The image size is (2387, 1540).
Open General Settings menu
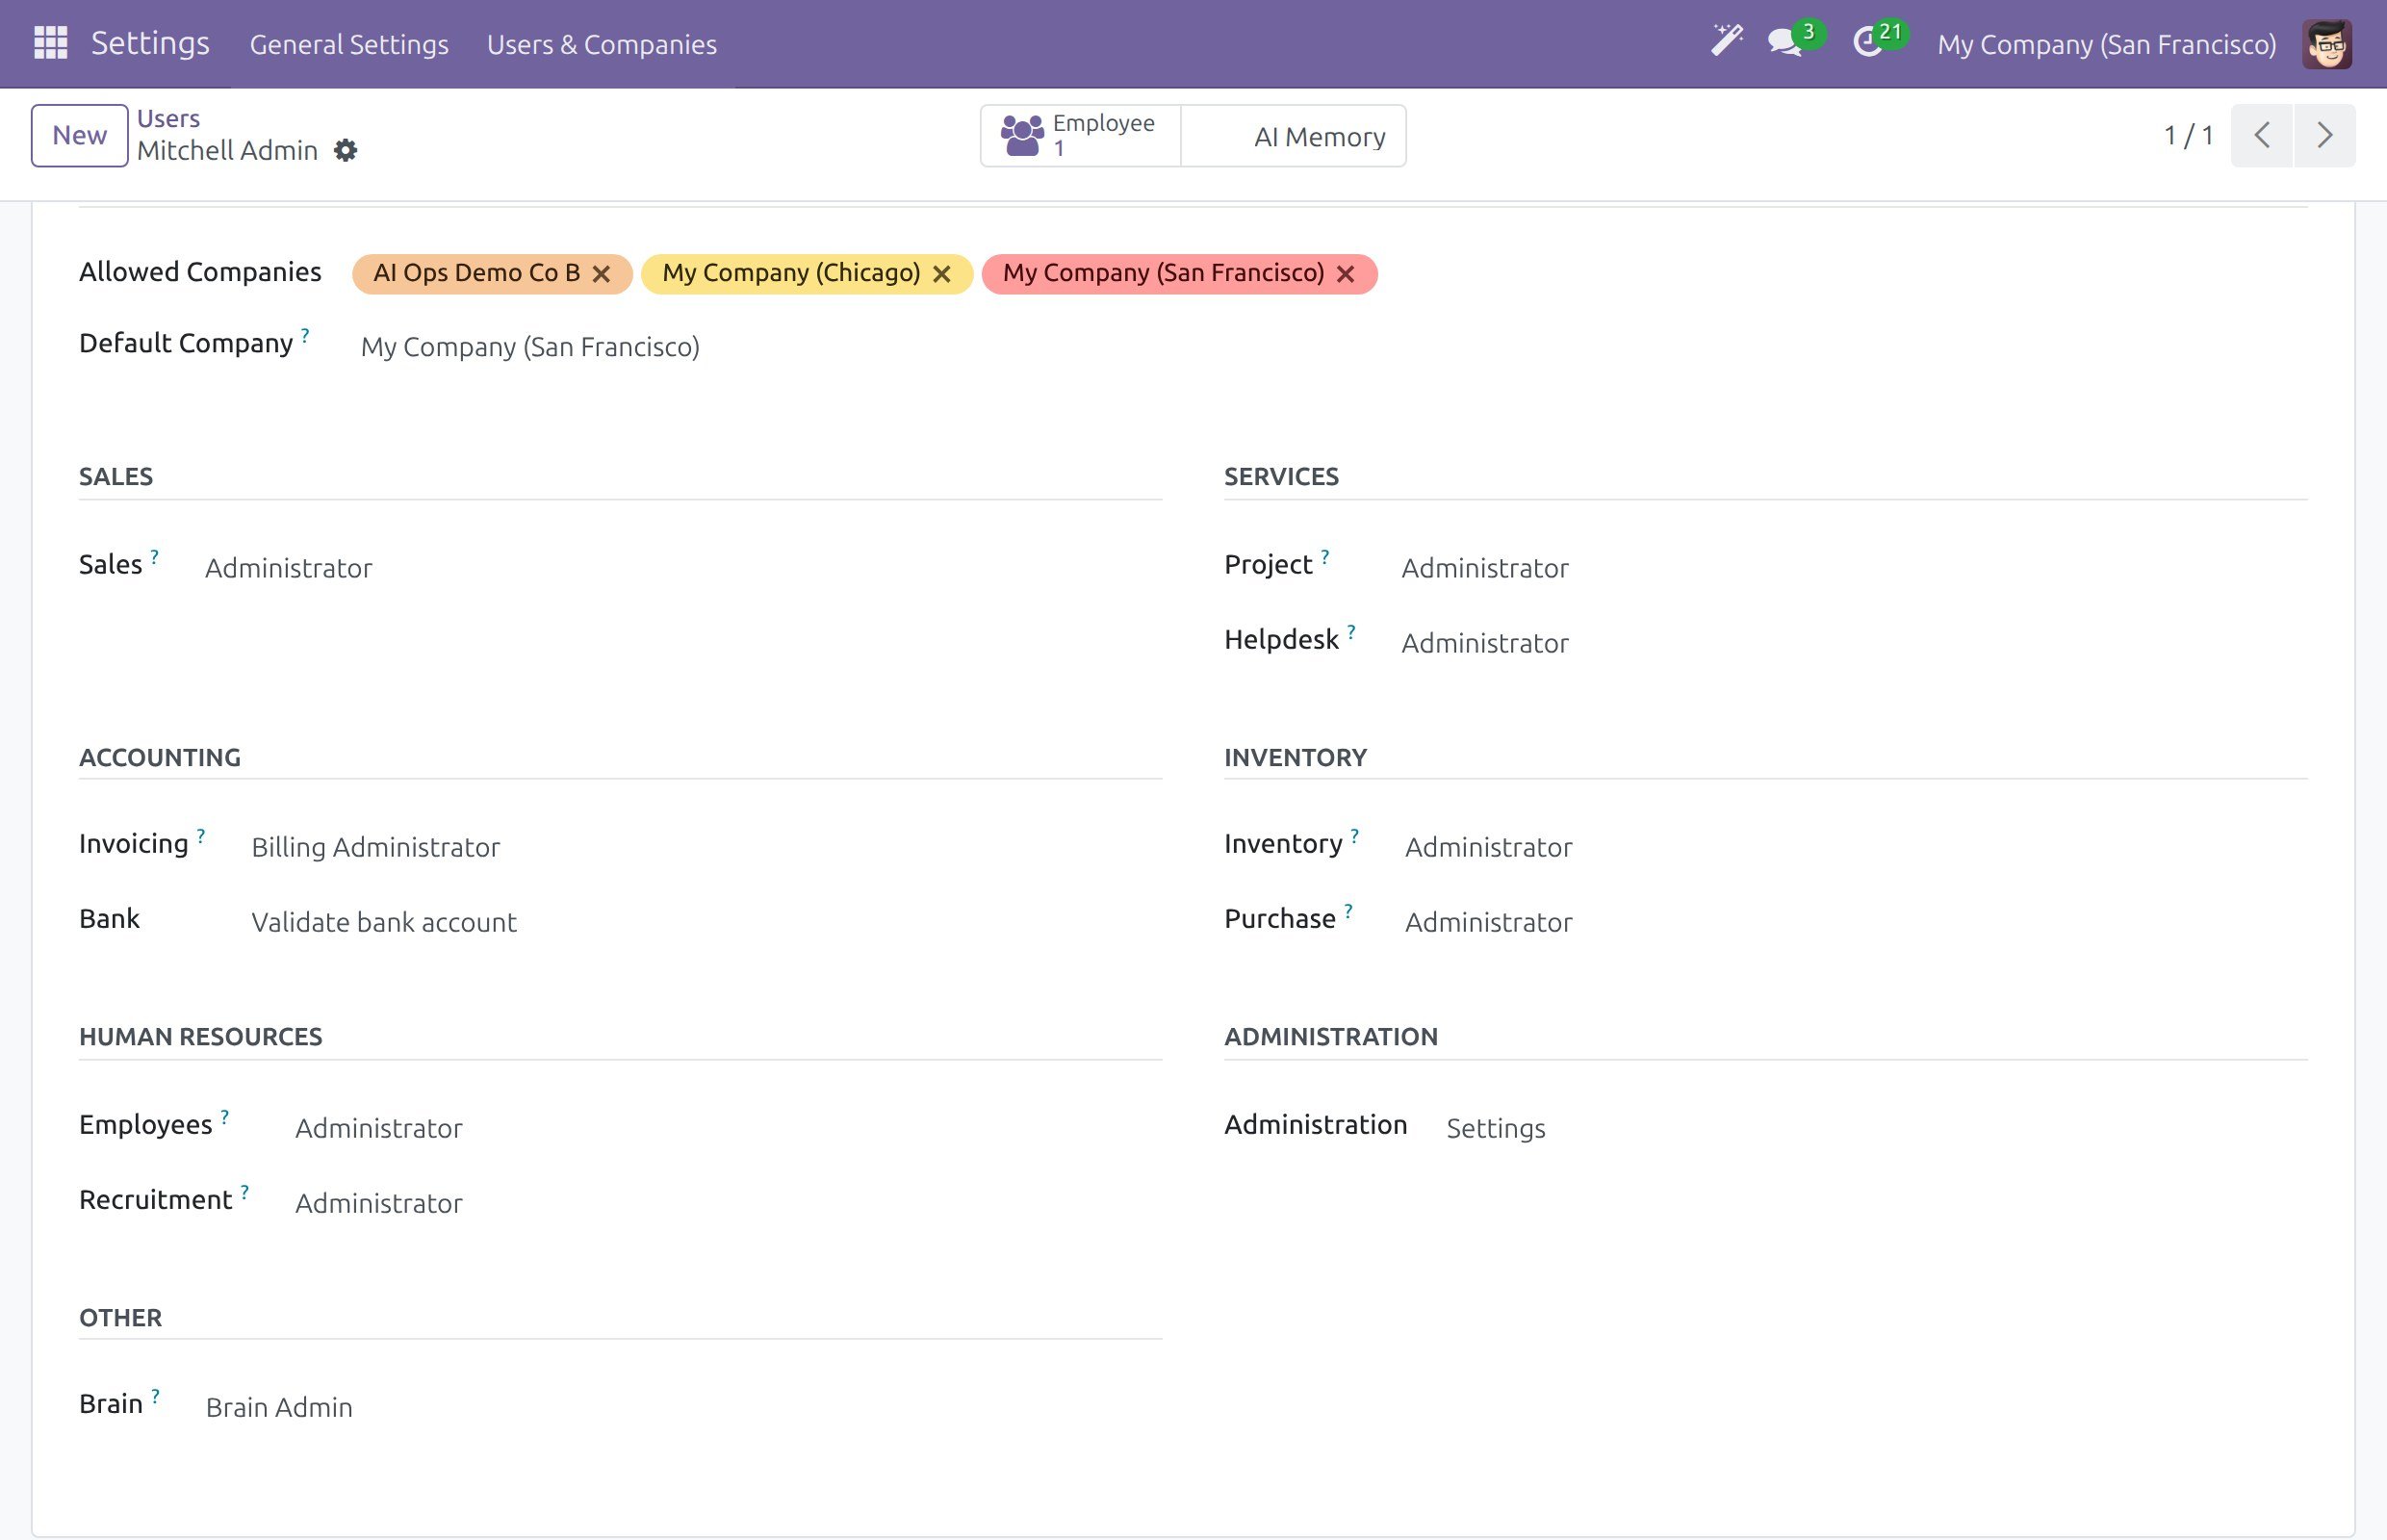pos(349,44)
